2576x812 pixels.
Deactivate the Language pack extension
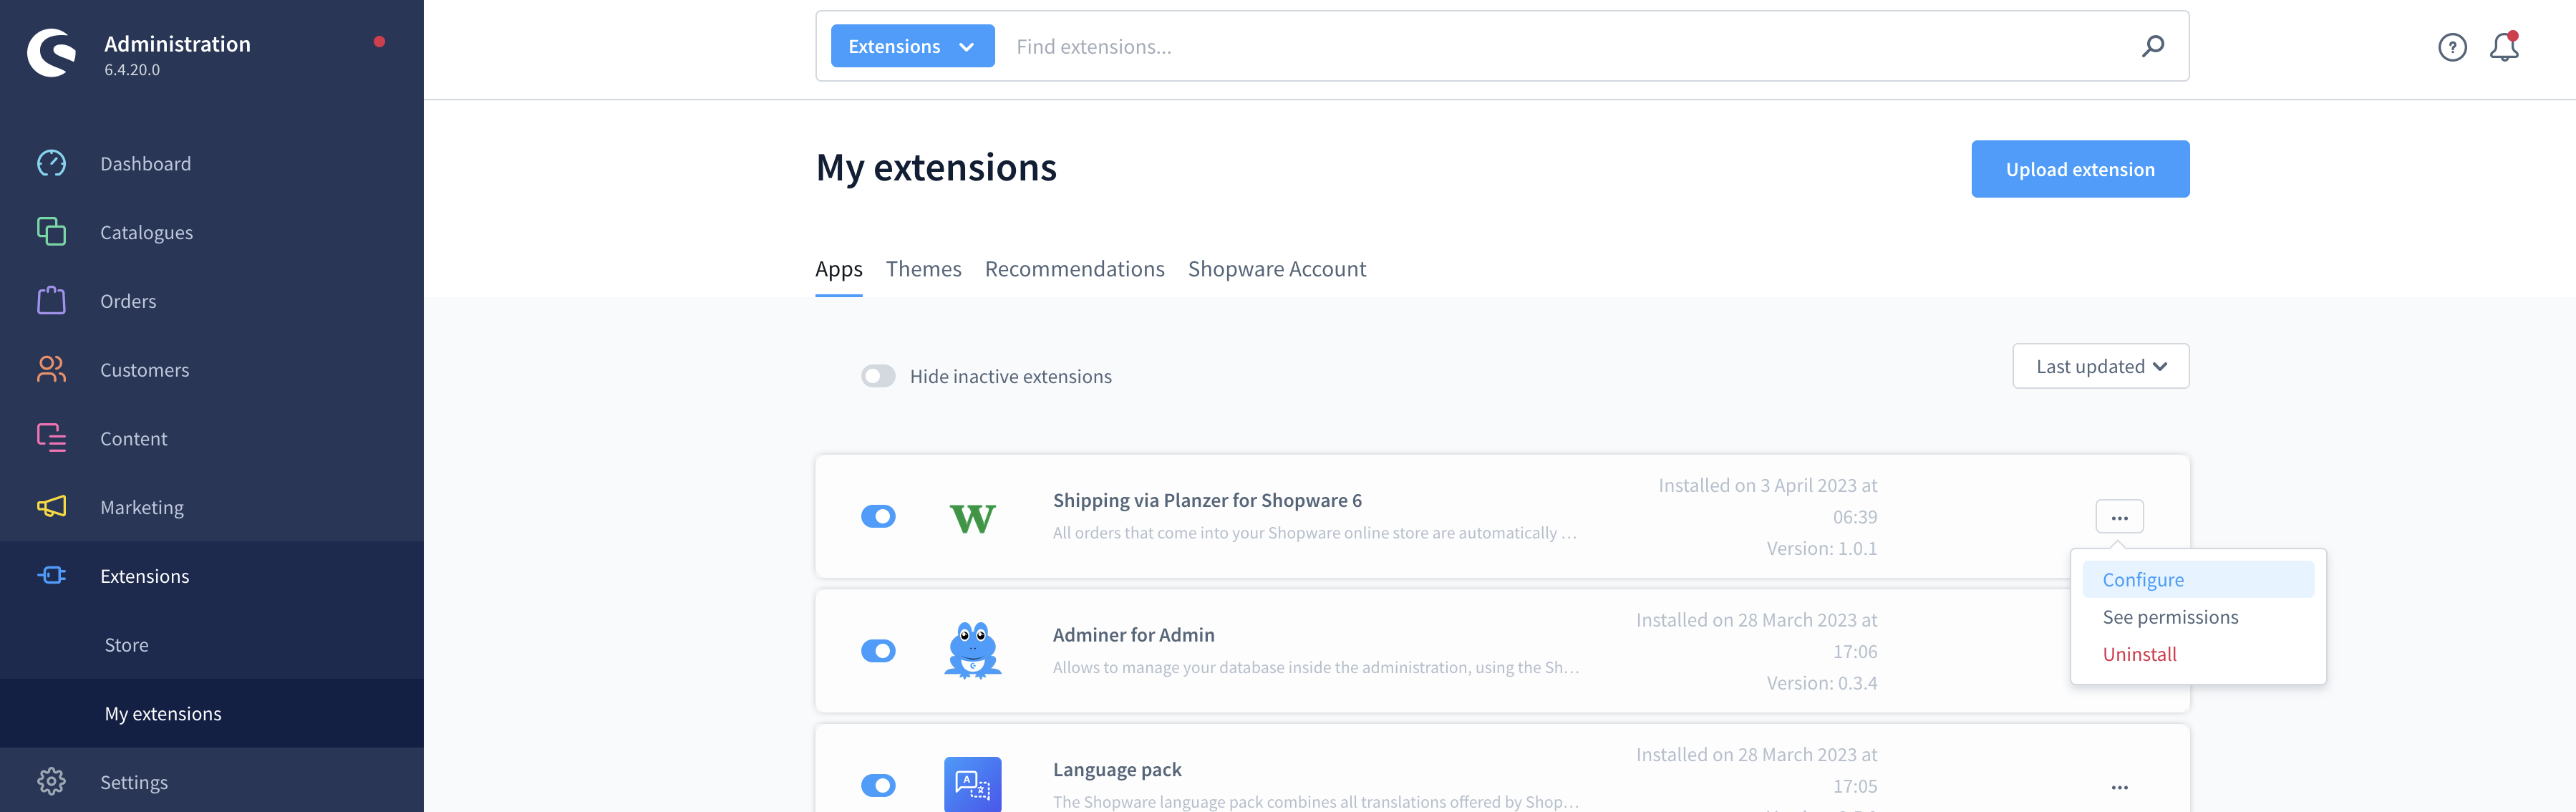[x=878, y=785]
